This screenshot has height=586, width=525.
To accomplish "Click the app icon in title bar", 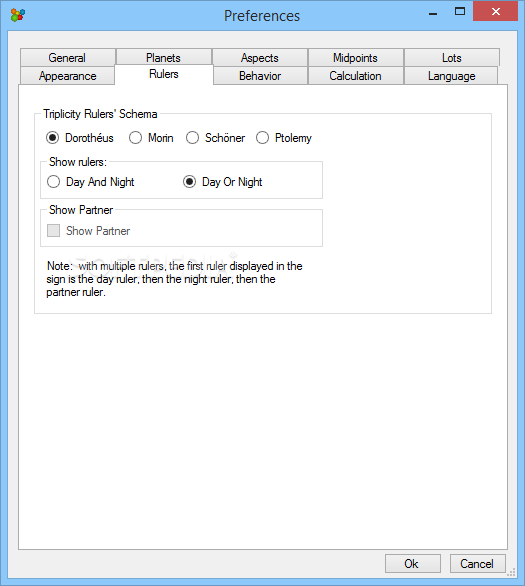I will point(18,15).
